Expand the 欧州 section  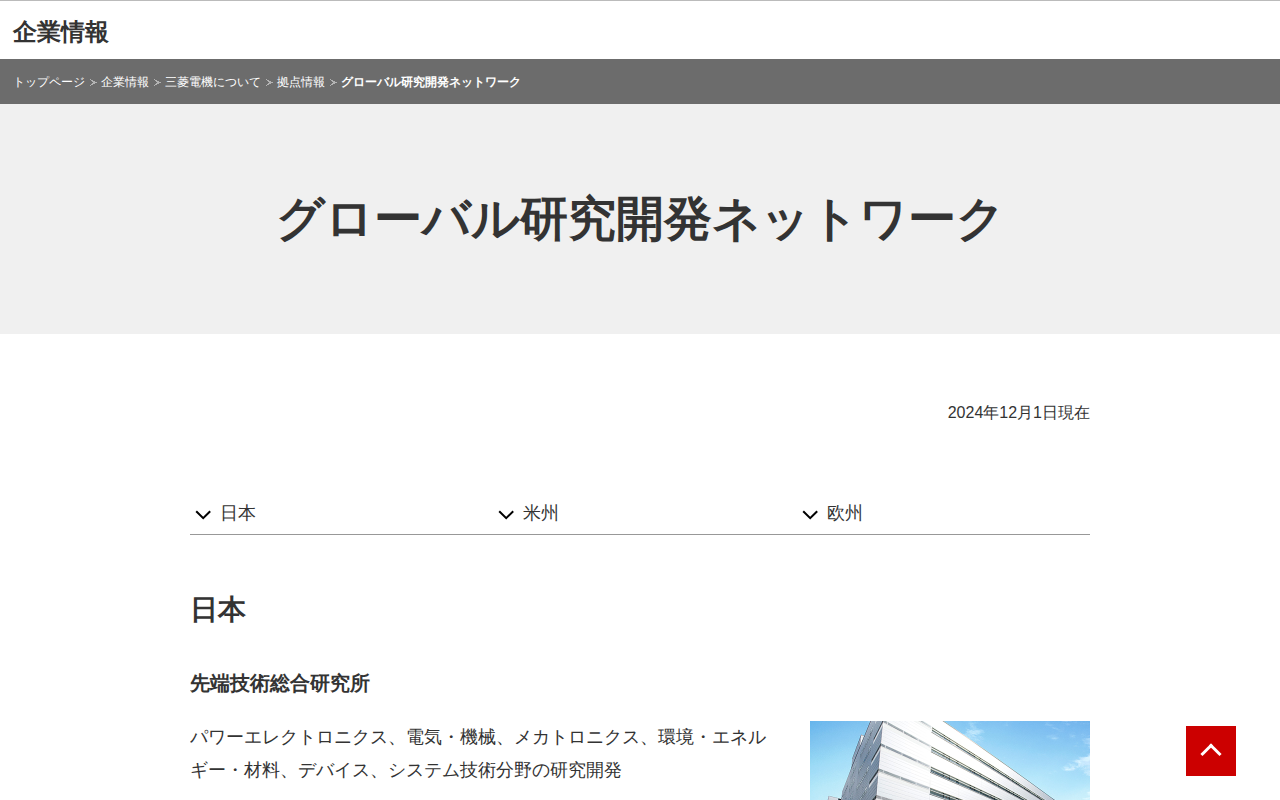(x=846, y=513)
